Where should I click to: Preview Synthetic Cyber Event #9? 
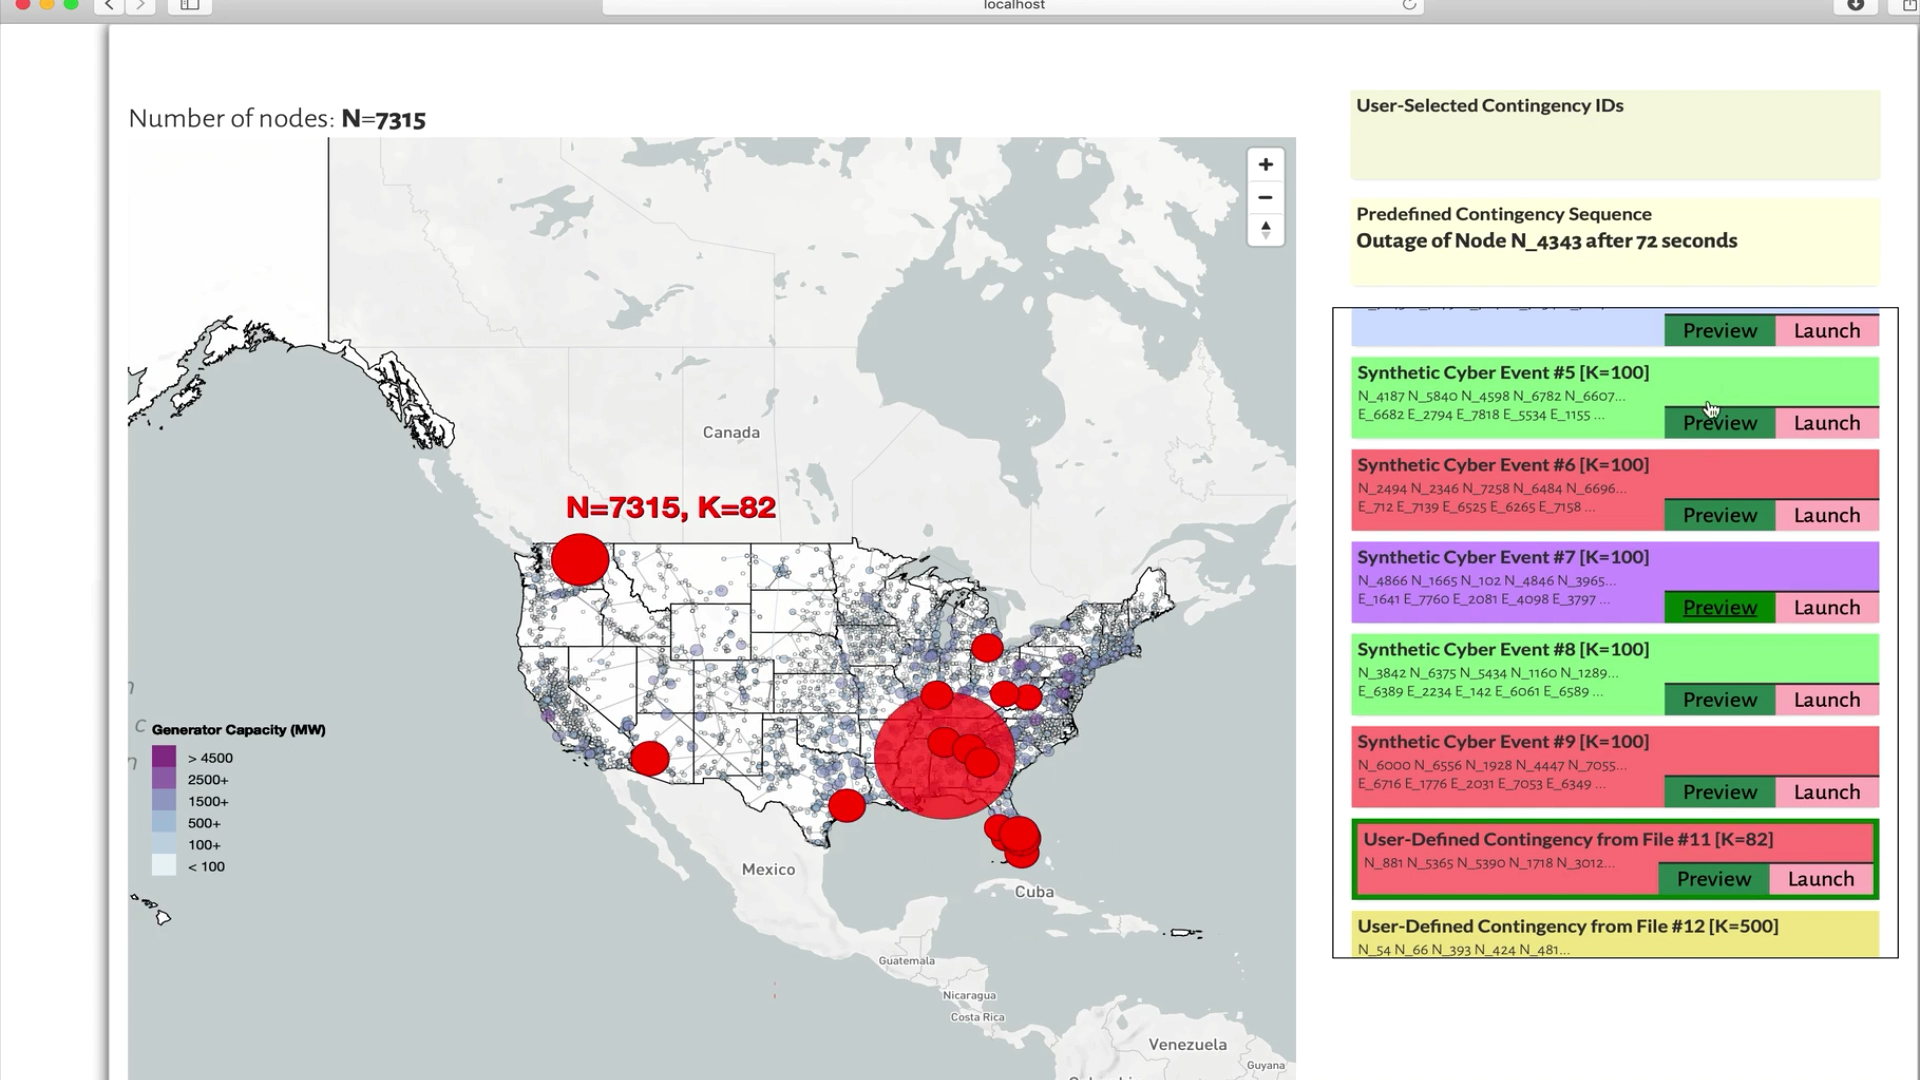pos(1719,792)
